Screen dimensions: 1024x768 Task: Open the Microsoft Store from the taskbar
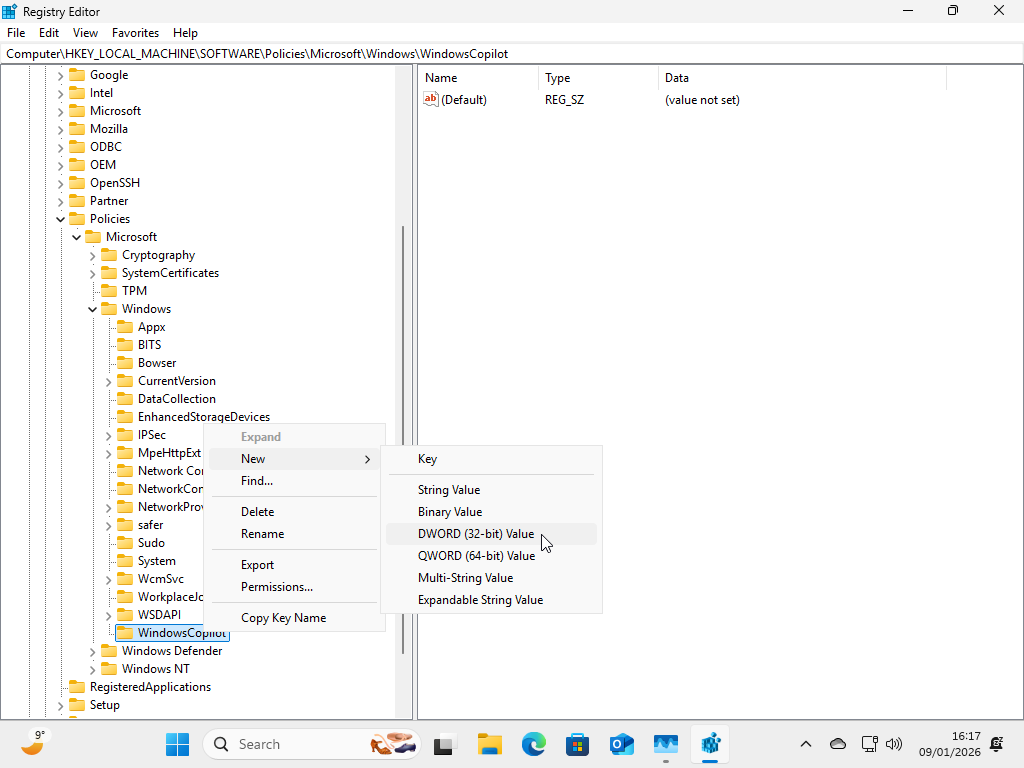click(577, 744)
